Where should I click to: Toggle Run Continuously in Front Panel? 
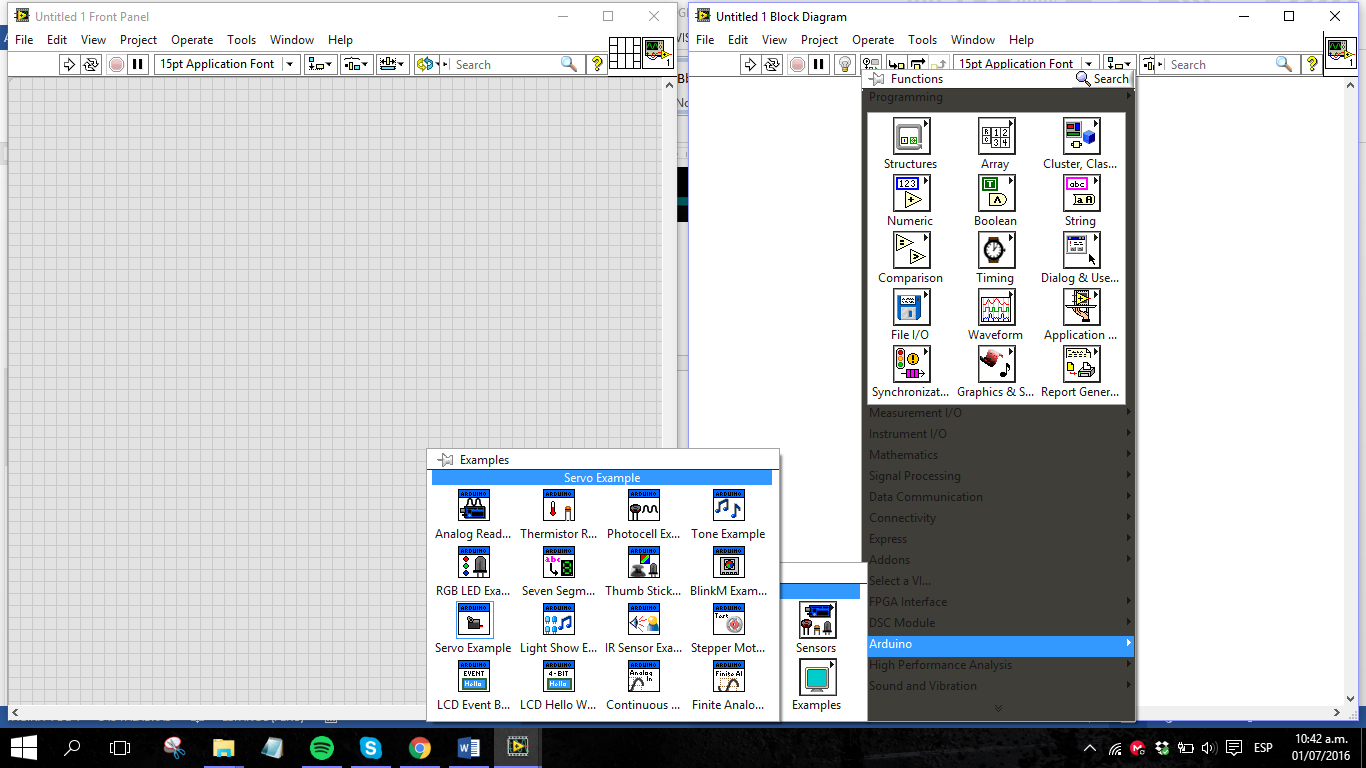92,64
